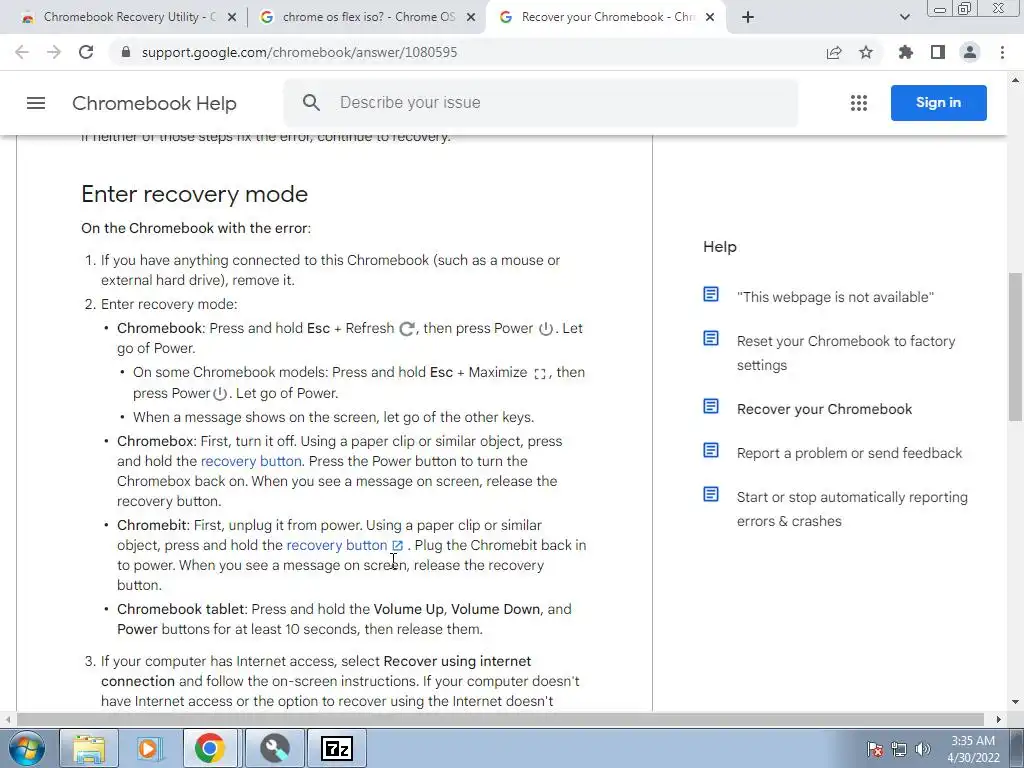Viewport: 1024px width, 768px height.
Task: Open Report a problem or send feedback
Action: 849,453
